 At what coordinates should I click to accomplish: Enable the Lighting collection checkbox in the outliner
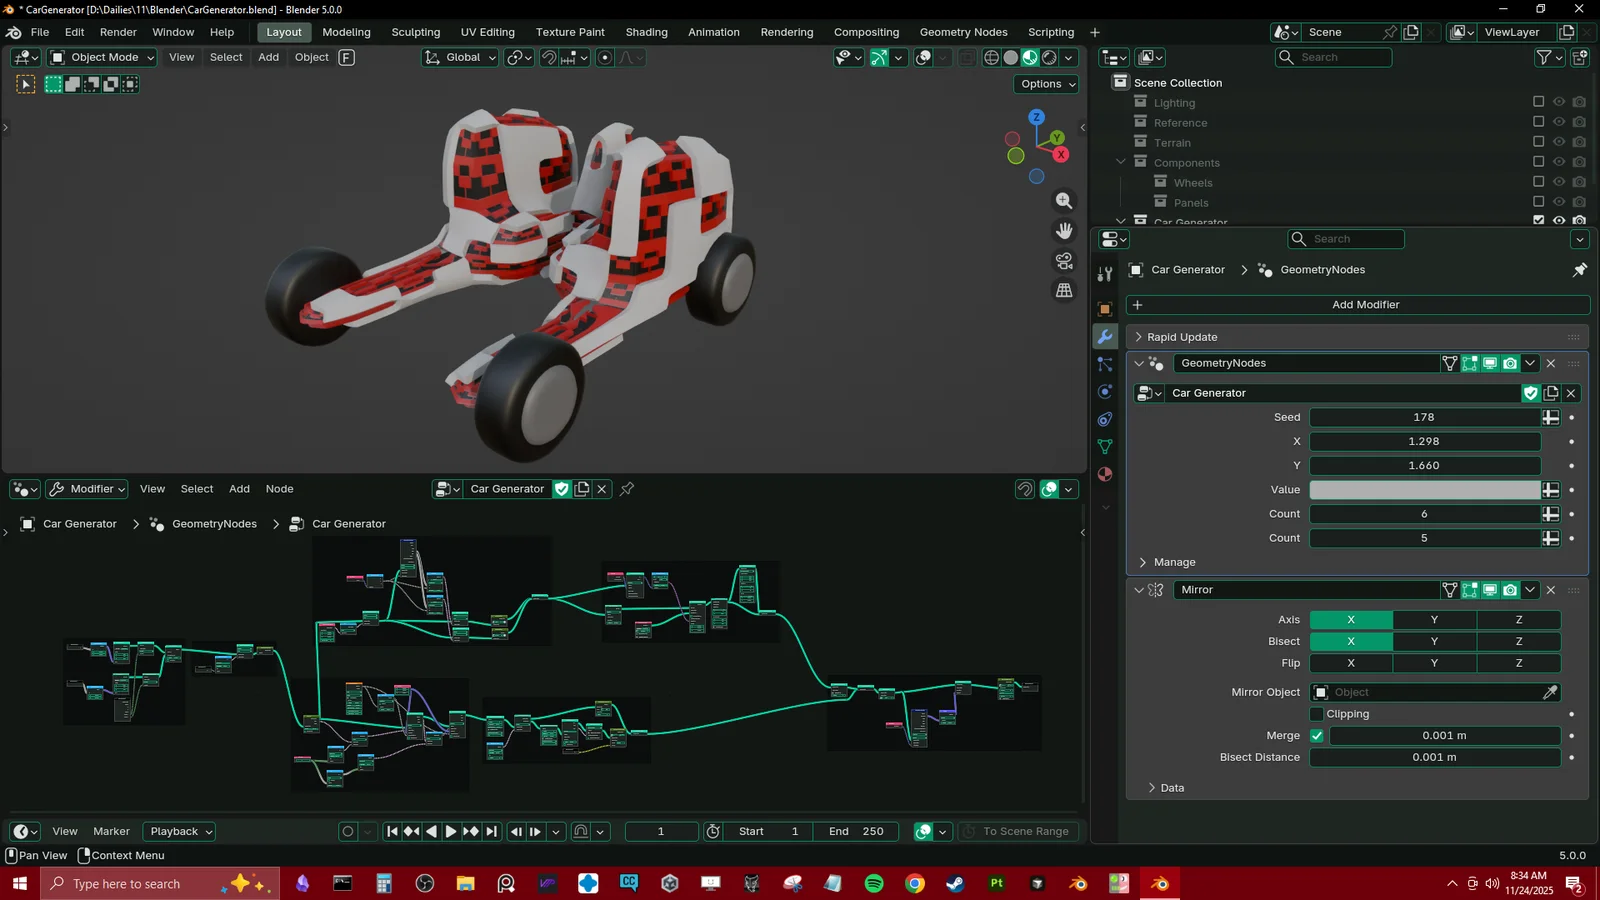tap(1539, 101)
